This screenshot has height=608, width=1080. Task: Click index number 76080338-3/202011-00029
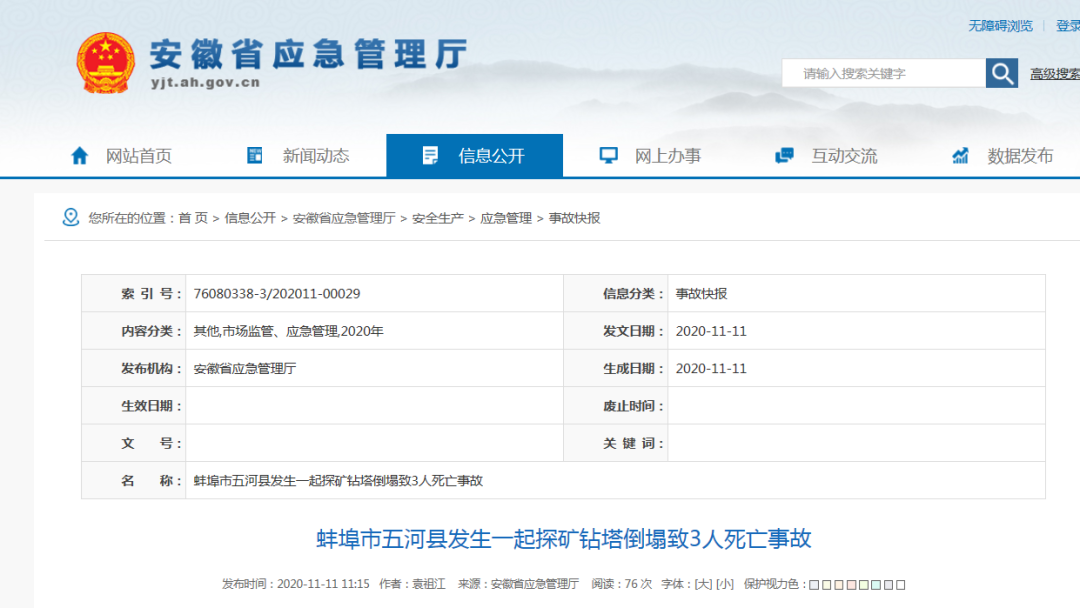point(277,293)
